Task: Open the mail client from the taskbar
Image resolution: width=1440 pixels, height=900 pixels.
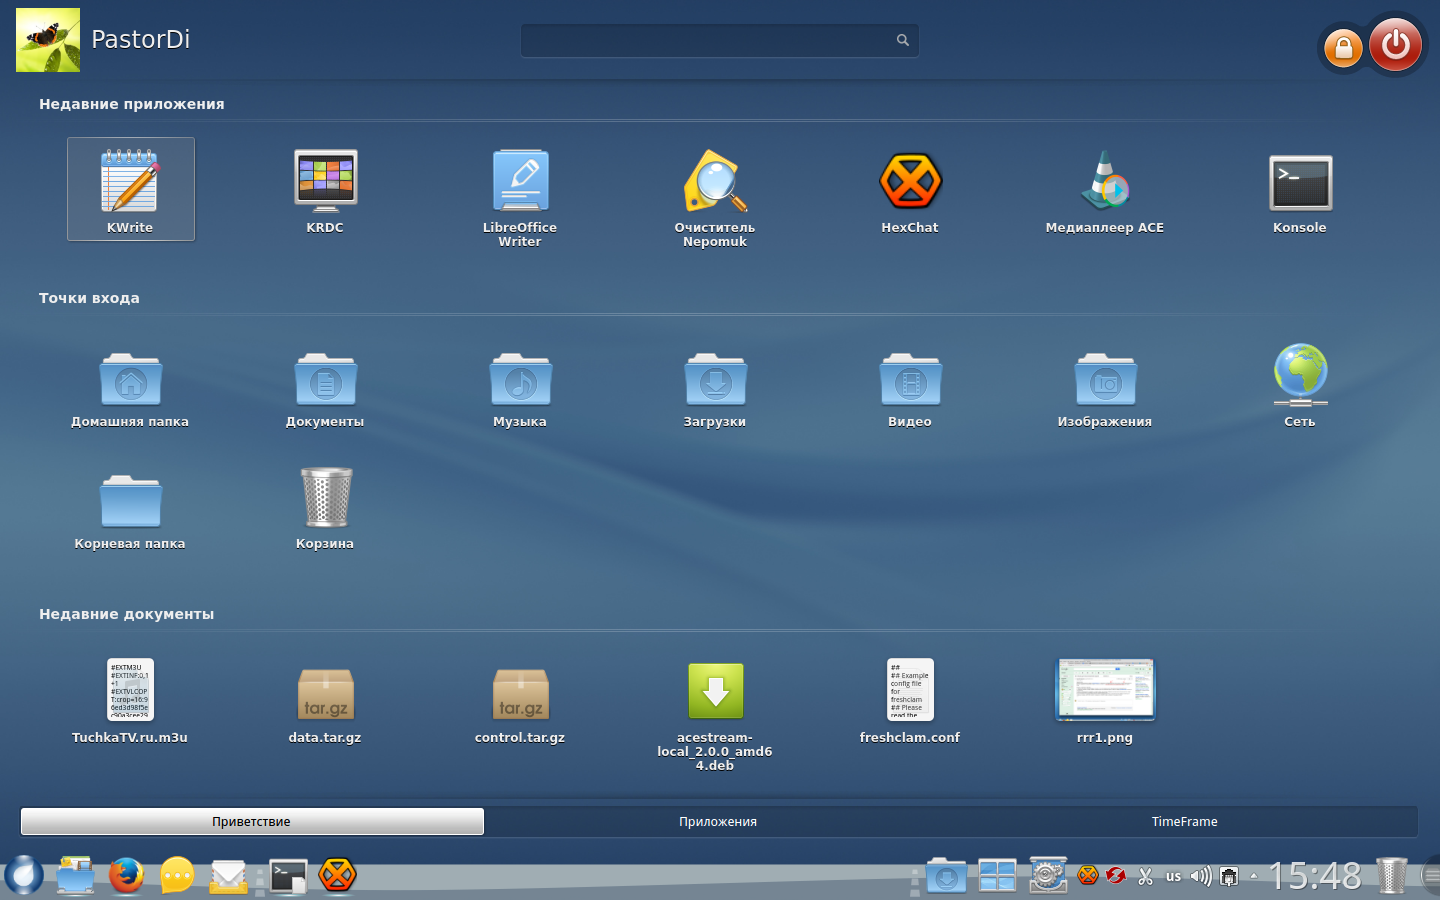Action: [228, 876]
